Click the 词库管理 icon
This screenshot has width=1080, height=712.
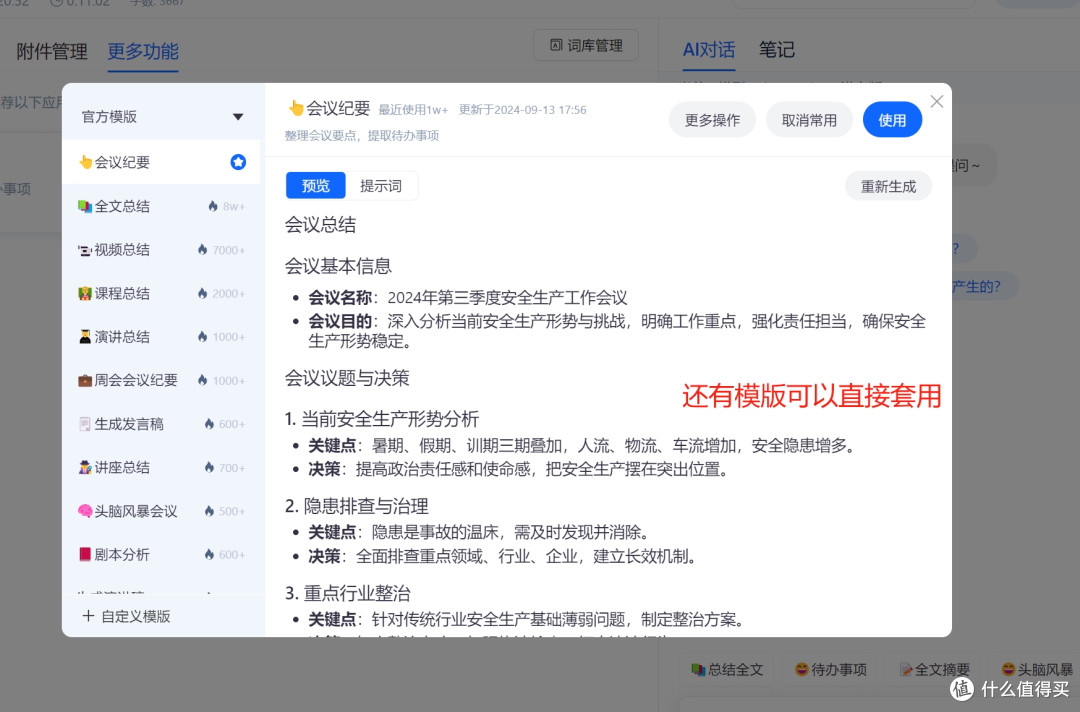556,45
